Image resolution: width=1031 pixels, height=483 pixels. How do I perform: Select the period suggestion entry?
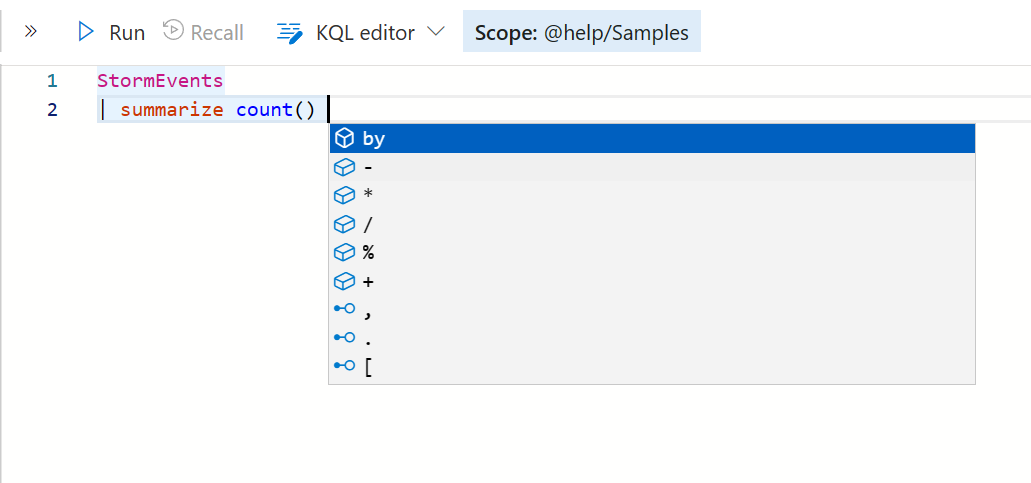point(652,338)
